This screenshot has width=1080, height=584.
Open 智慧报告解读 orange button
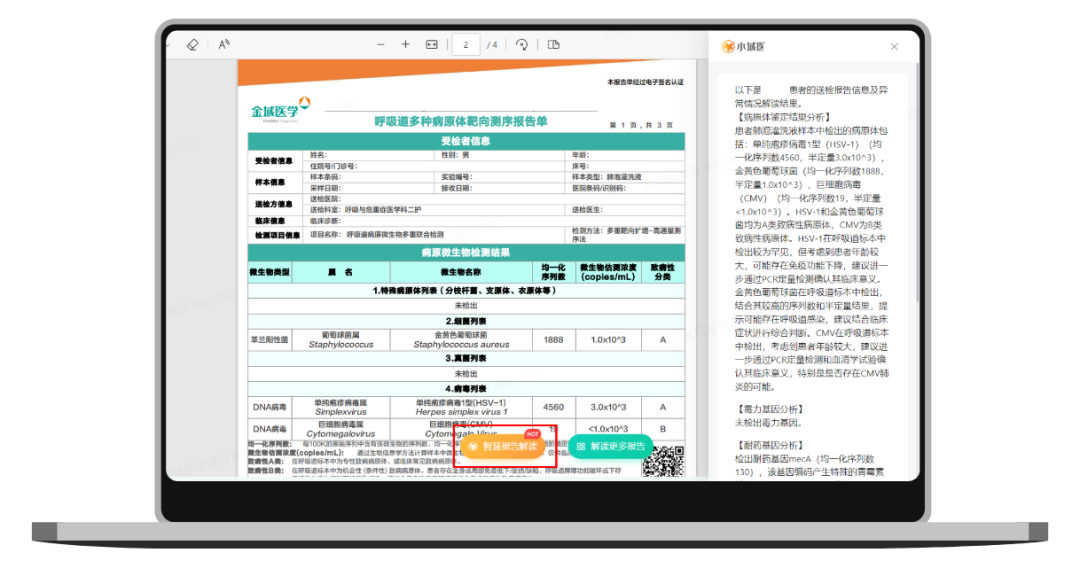tap(503, 446)
